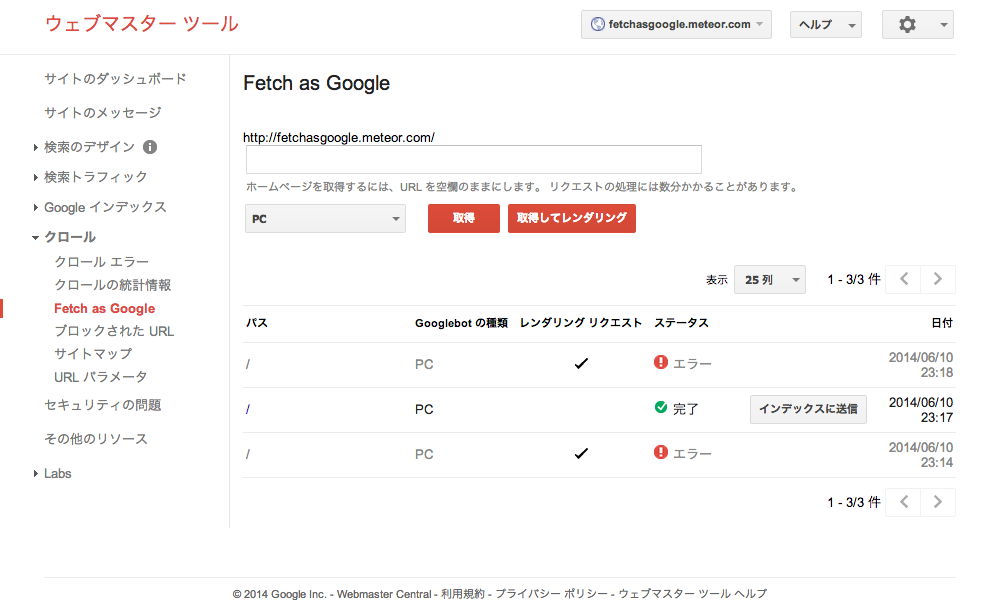Click the date 2014/06/10 23:18
Screen dimensions: 994x600
click(920, 365)
